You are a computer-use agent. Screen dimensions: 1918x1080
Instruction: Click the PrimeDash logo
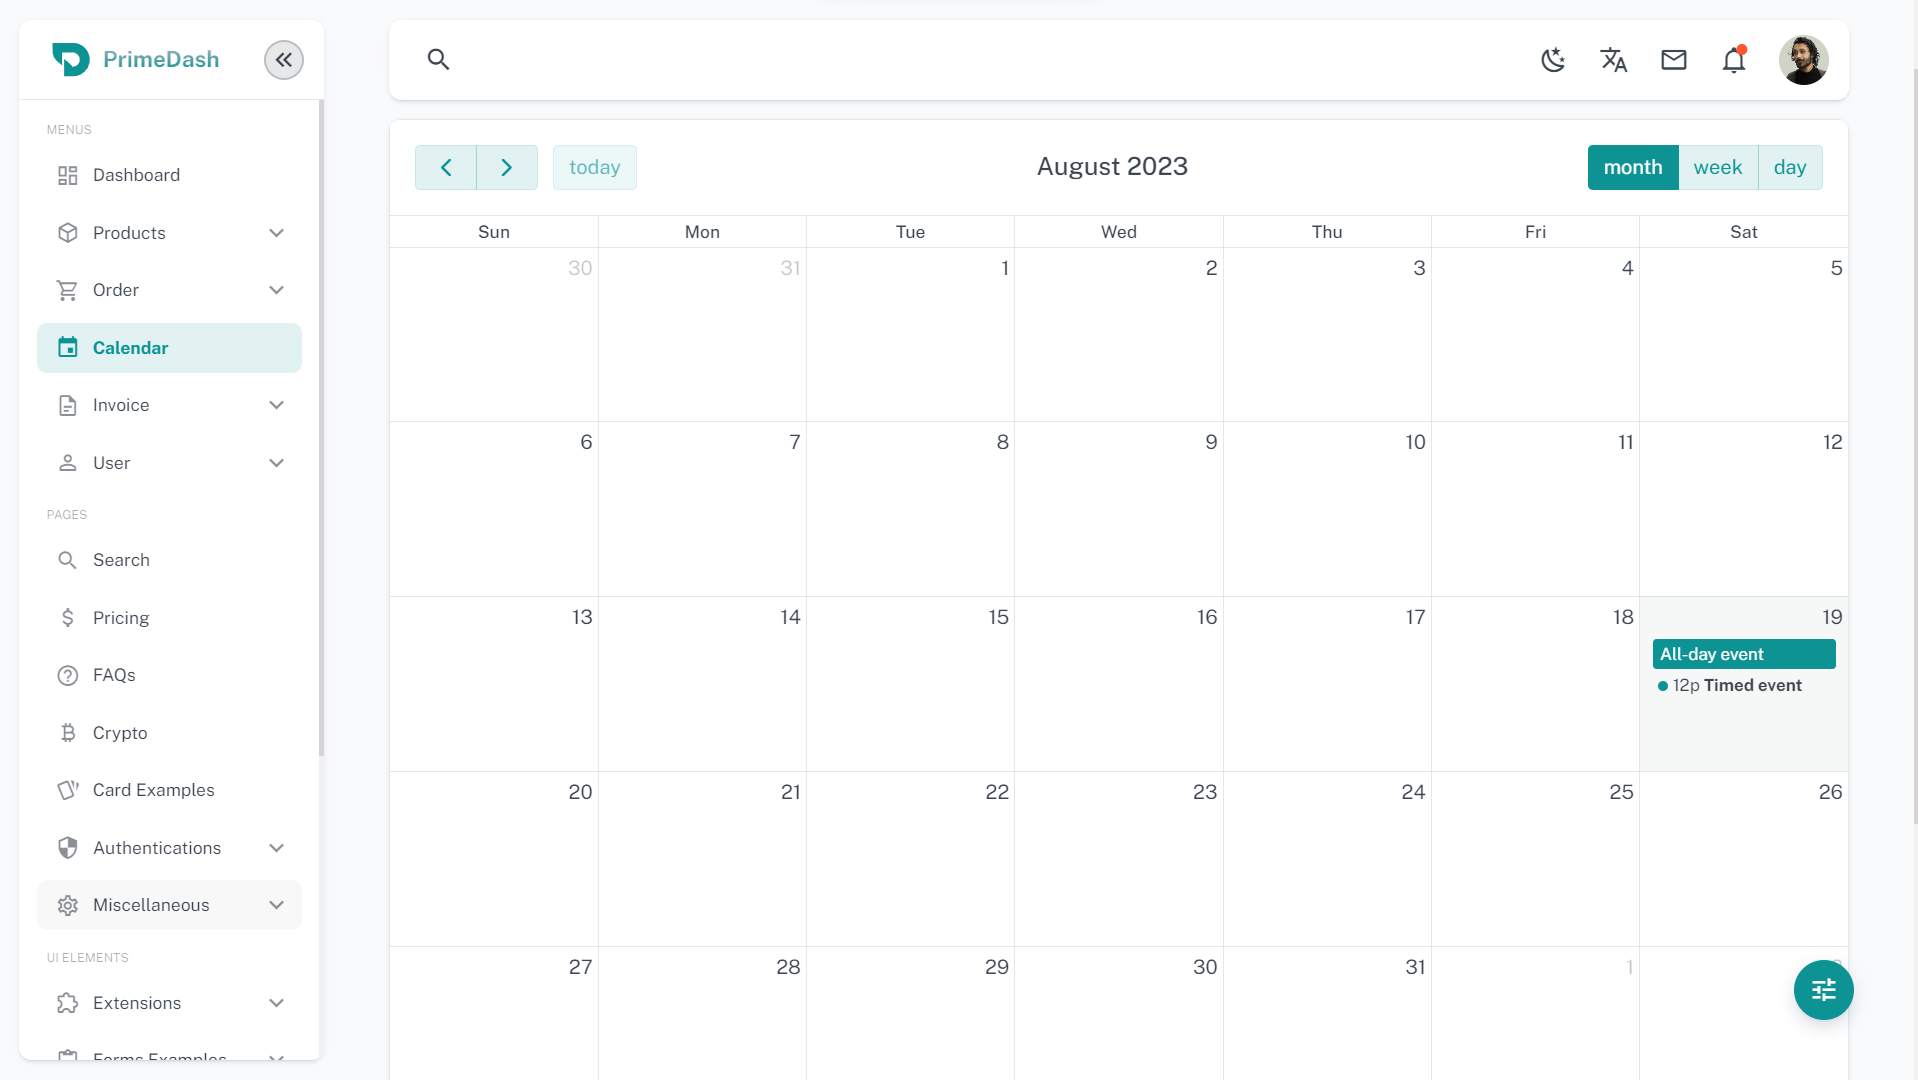[x=135, y=60]
